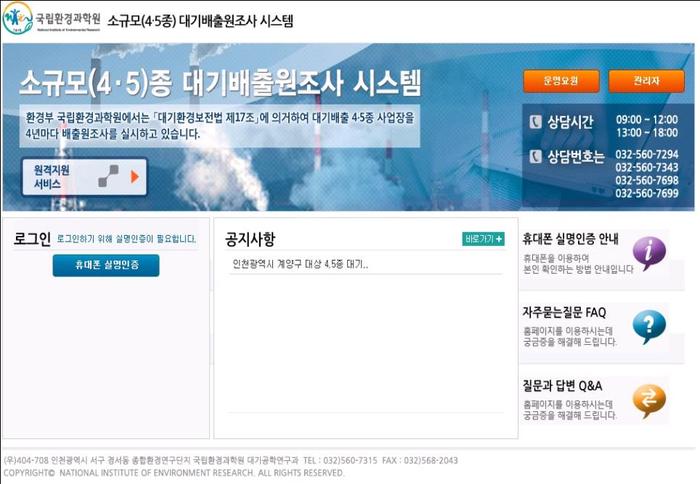Click the 국립환경과학원 logo emblem
Image resolution: width=700 pixels, height=484 pixels.
click(17, 19)
